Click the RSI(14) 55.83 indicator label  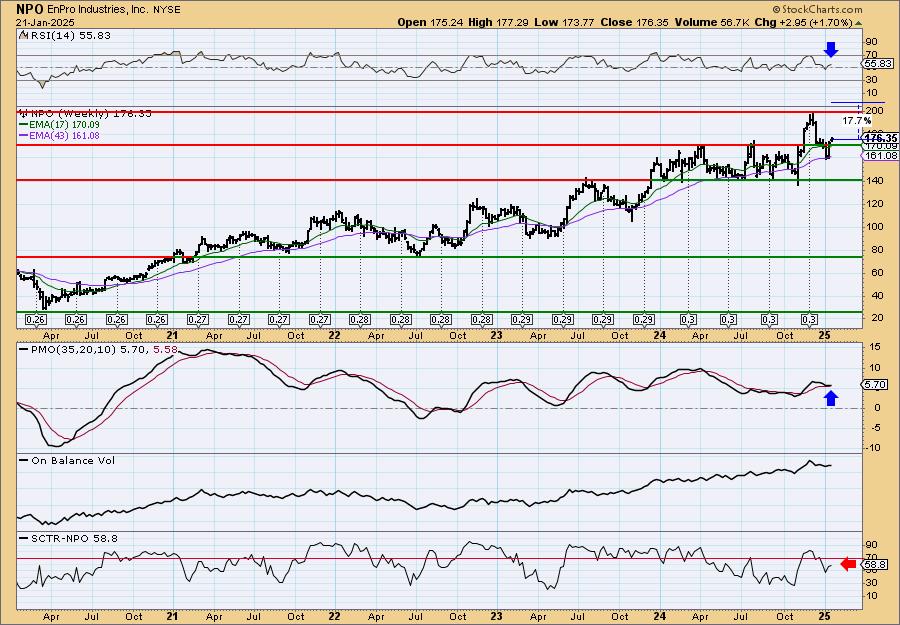click(x=71, y=35)
